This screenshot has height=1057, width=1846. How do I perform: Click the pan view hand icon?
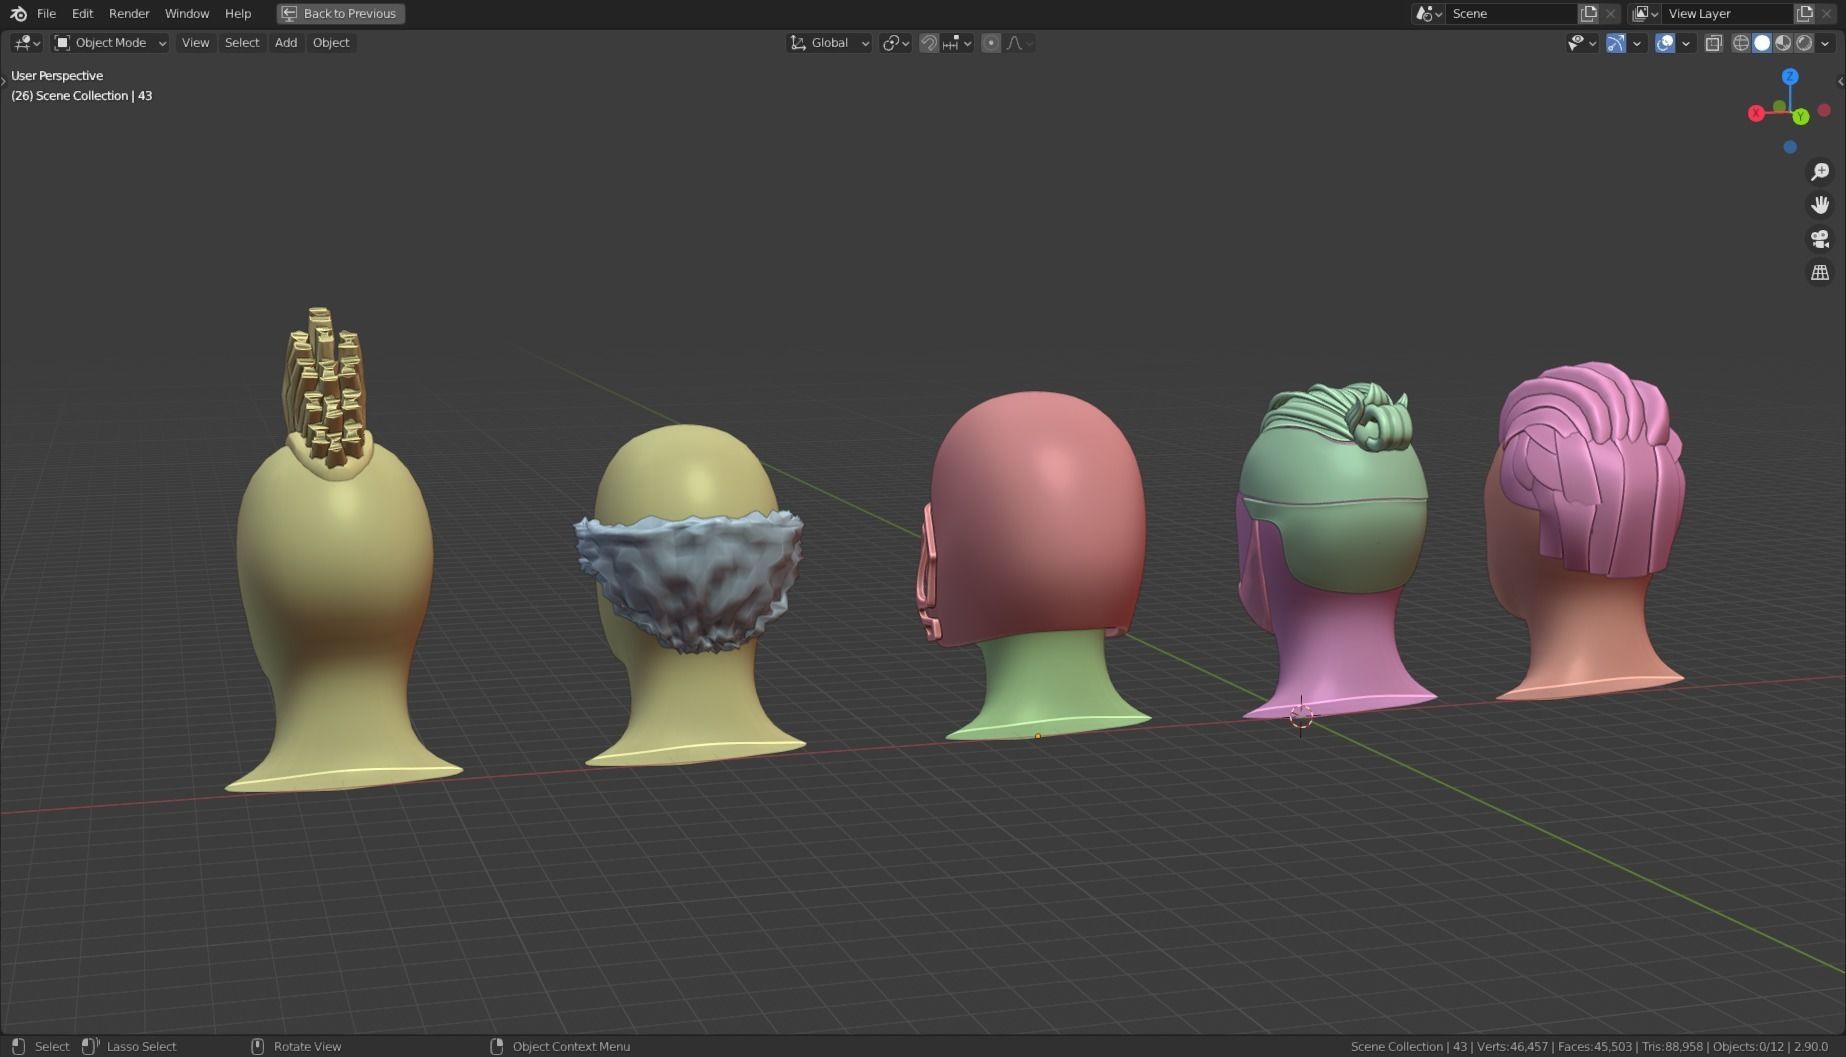pyautogui.click(x=1820, y=205)
